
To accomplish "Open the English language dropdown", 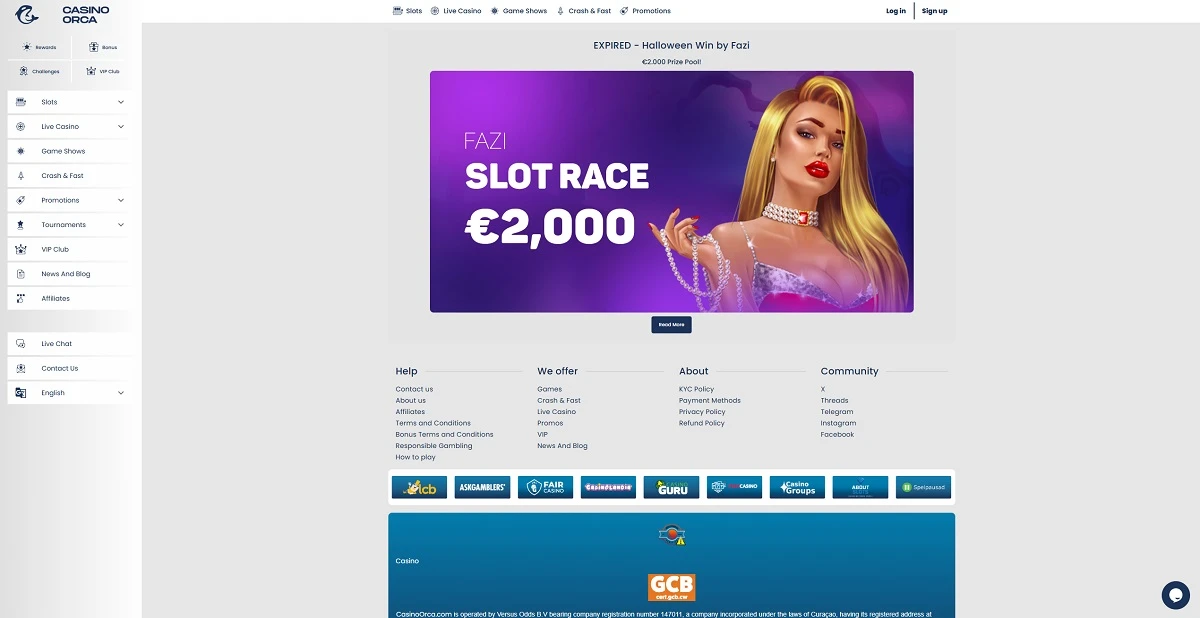I will point(69,393).
